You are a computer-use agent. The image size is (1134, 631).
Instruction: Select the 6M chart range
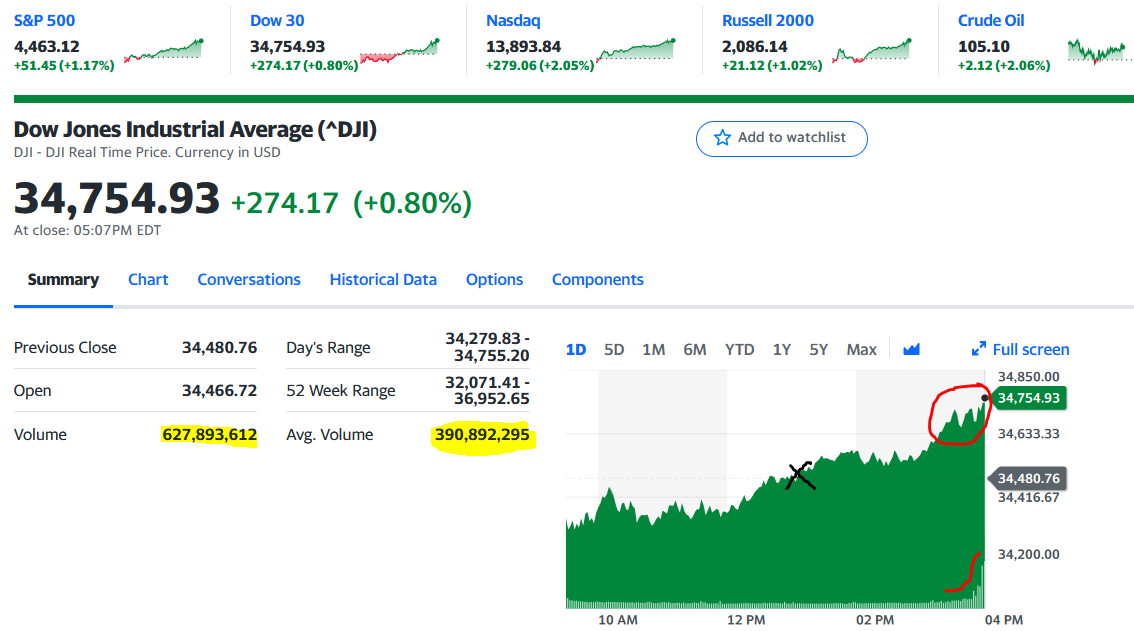pyautogui.click(x=695, y=350)
